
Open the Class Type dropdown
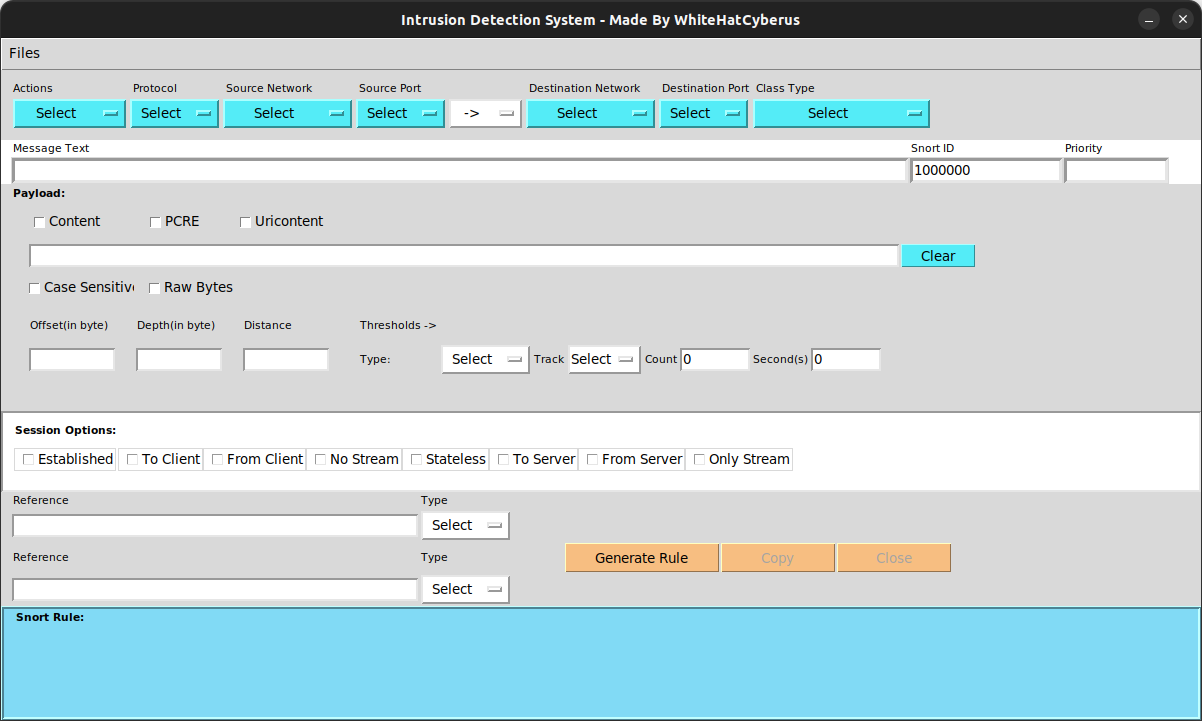[841, 113]
